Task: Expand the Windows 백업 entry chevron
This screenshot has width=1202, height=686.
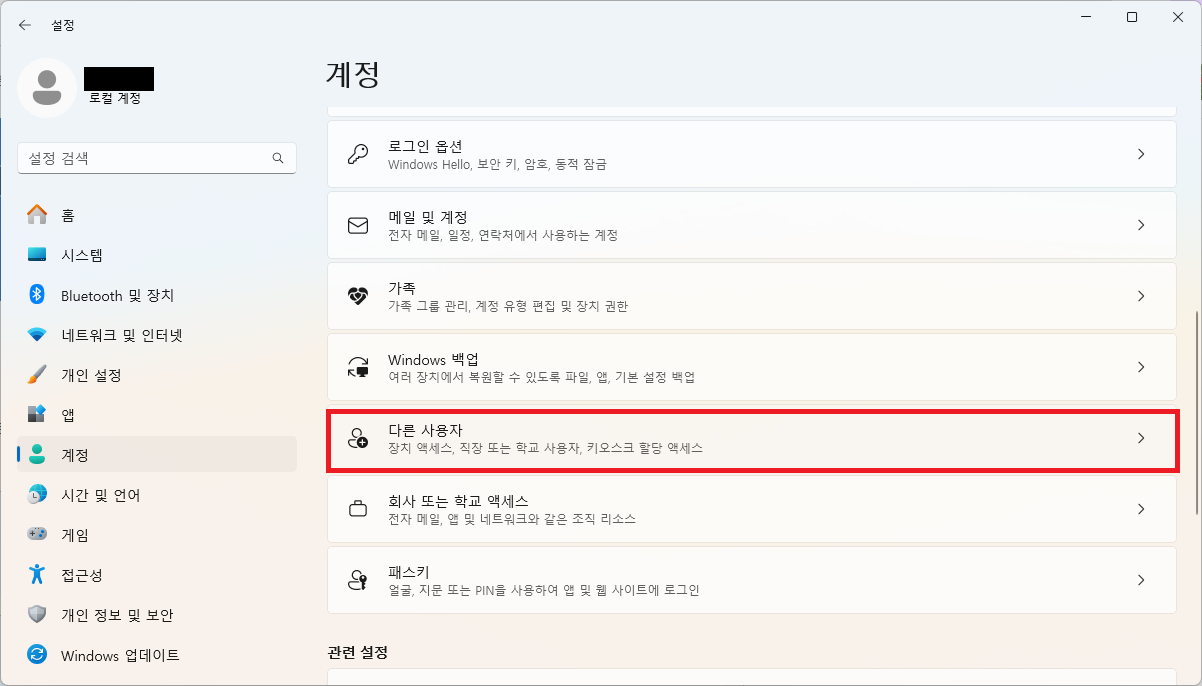Action: click(1141, 366)
